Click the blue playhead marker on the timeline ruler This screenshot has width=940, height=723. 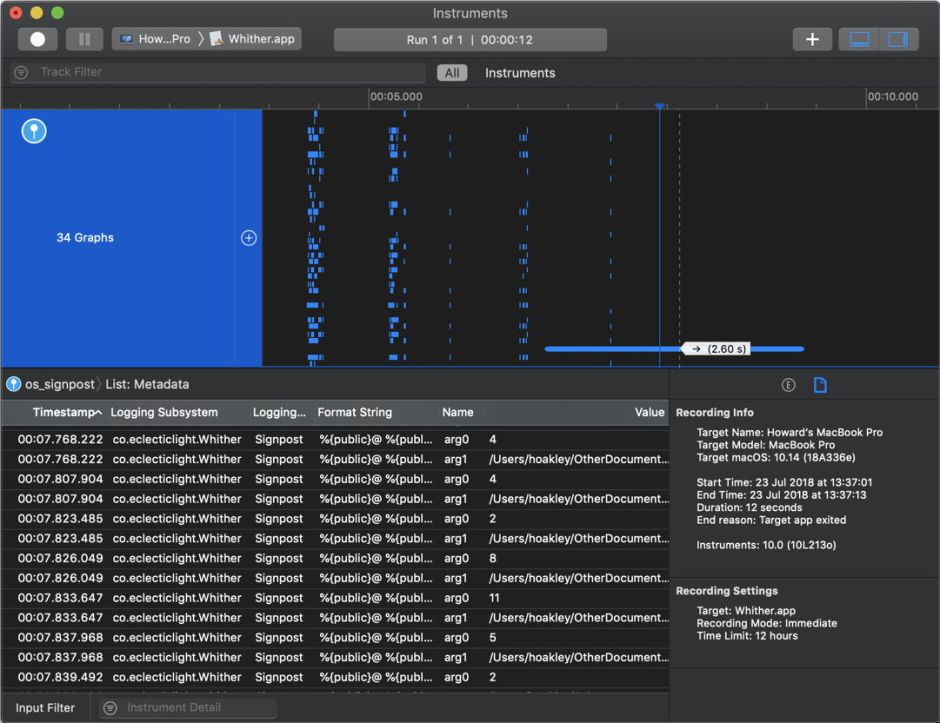pyautogui.click(x=659, y=105)
